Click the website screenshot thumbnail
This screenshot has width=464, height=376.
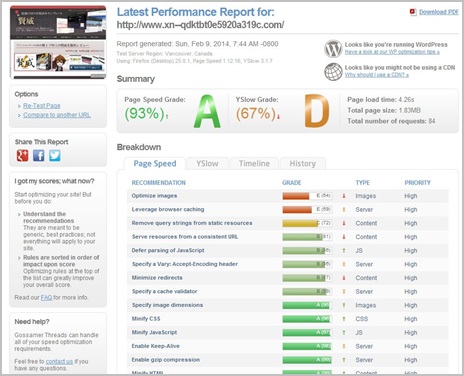pyautogui.click(x=58, y=42)
